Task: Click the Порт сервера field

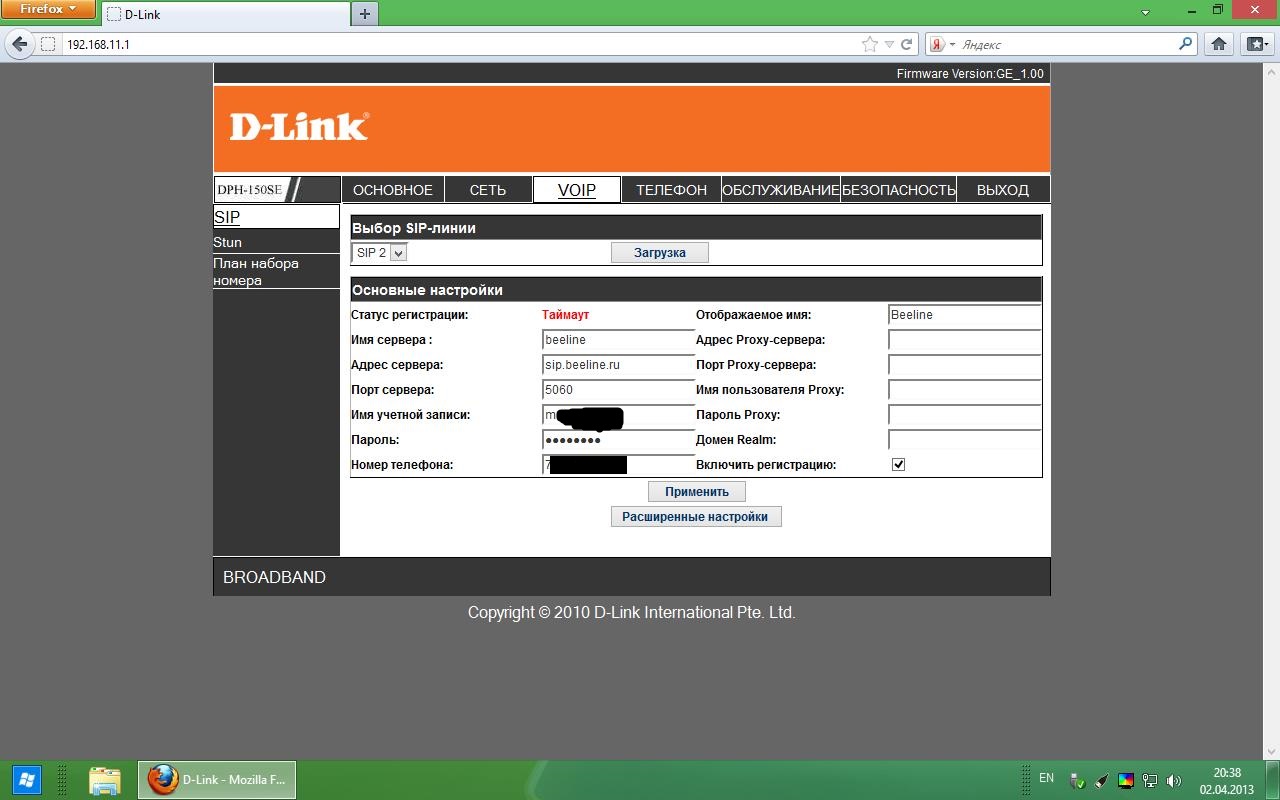Action: pos(618,390)
